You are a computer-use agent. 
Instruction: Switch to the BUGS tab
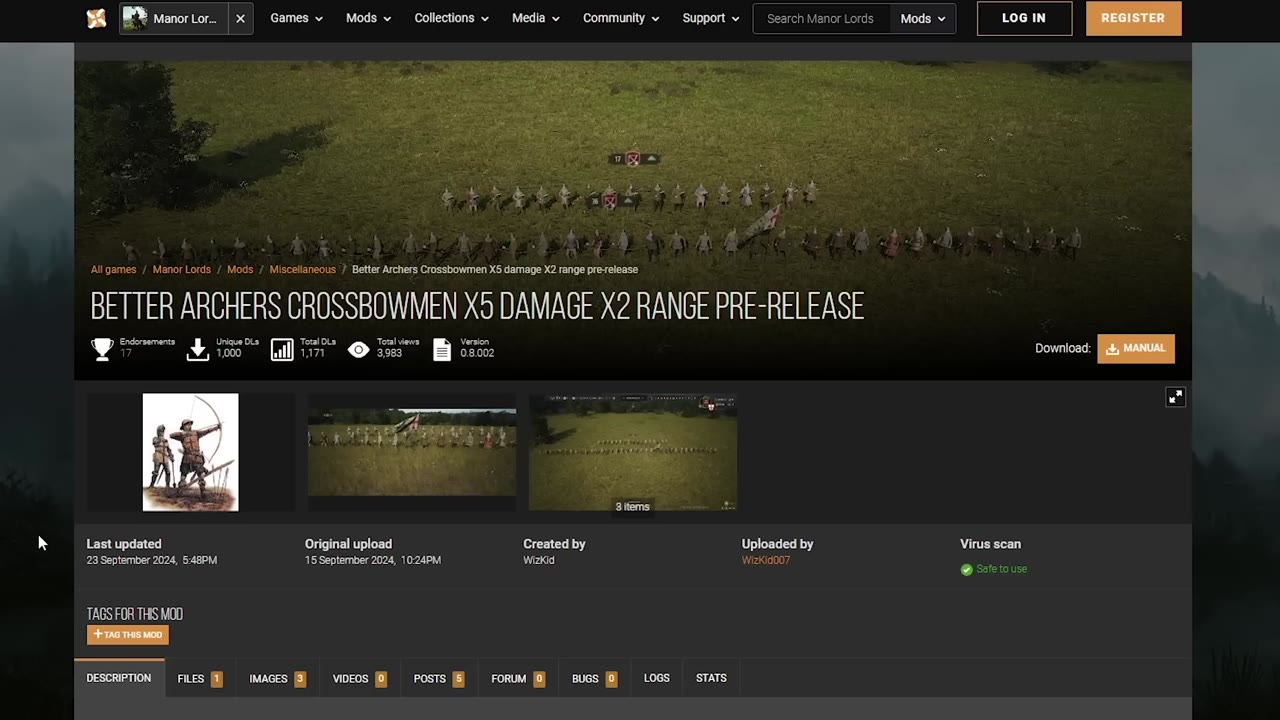coord(594,678)
